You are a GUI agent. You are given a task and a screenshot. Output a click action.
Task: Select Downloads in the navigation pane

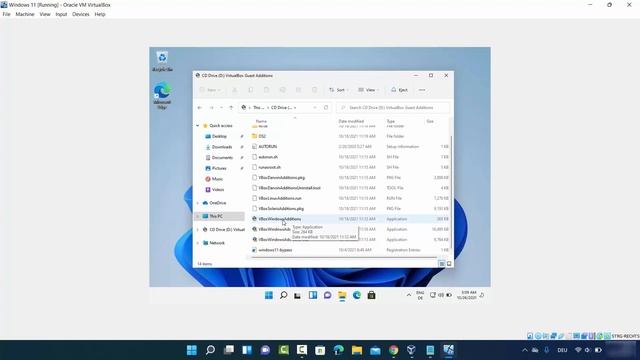click(222, 147)
